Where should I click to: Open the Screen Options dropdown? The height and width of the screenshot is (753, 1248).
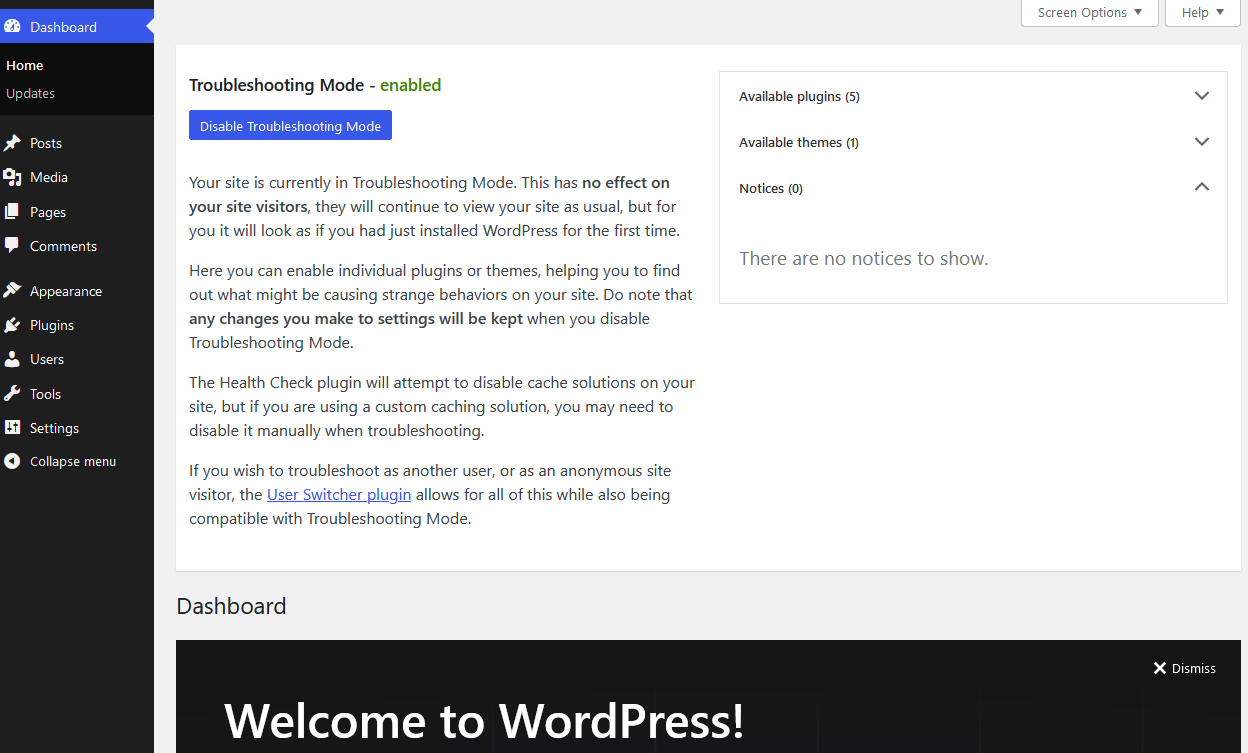(x=1089, y=13)
